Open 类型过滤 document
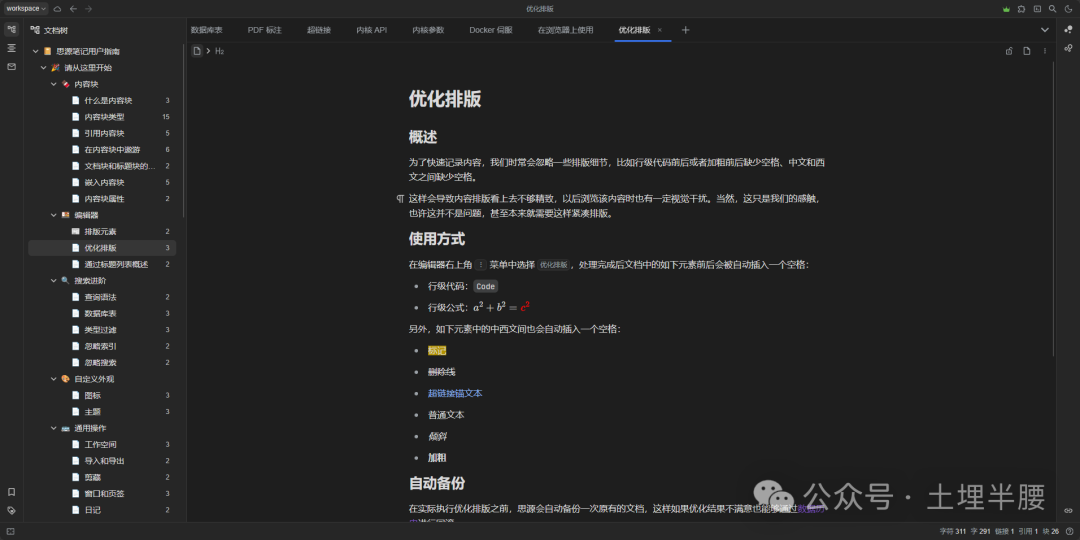The width and height of the screenshot is (1080, 540). (x=102, y=329)
